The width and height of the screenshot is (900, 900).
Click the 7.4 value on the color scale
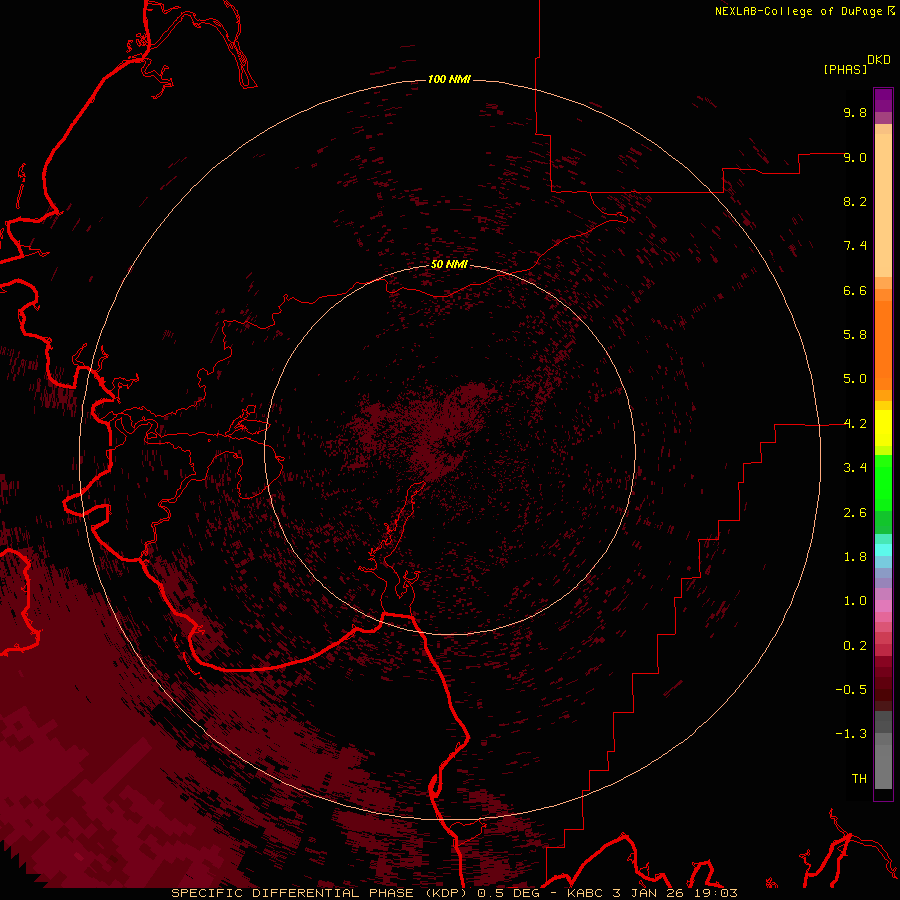click(855, 246)
